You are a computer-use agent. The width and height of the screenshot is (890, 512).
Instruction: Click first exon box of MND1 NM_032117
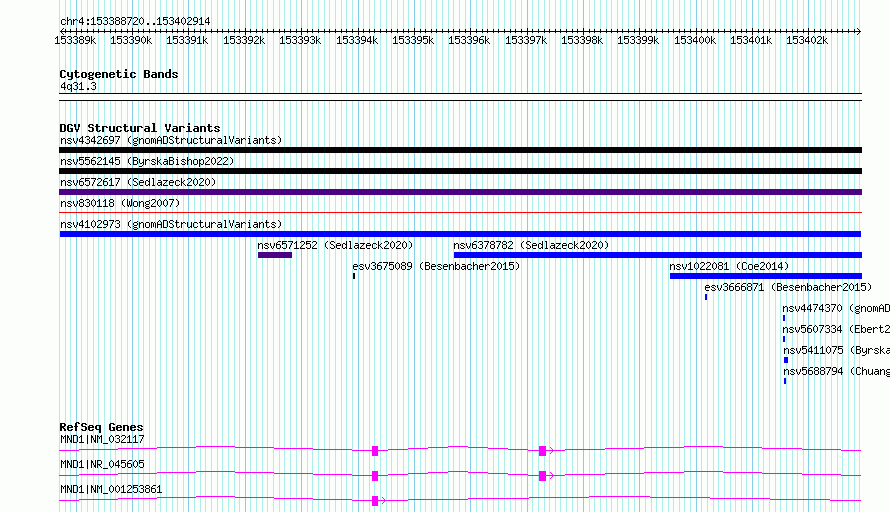point(375,451)
